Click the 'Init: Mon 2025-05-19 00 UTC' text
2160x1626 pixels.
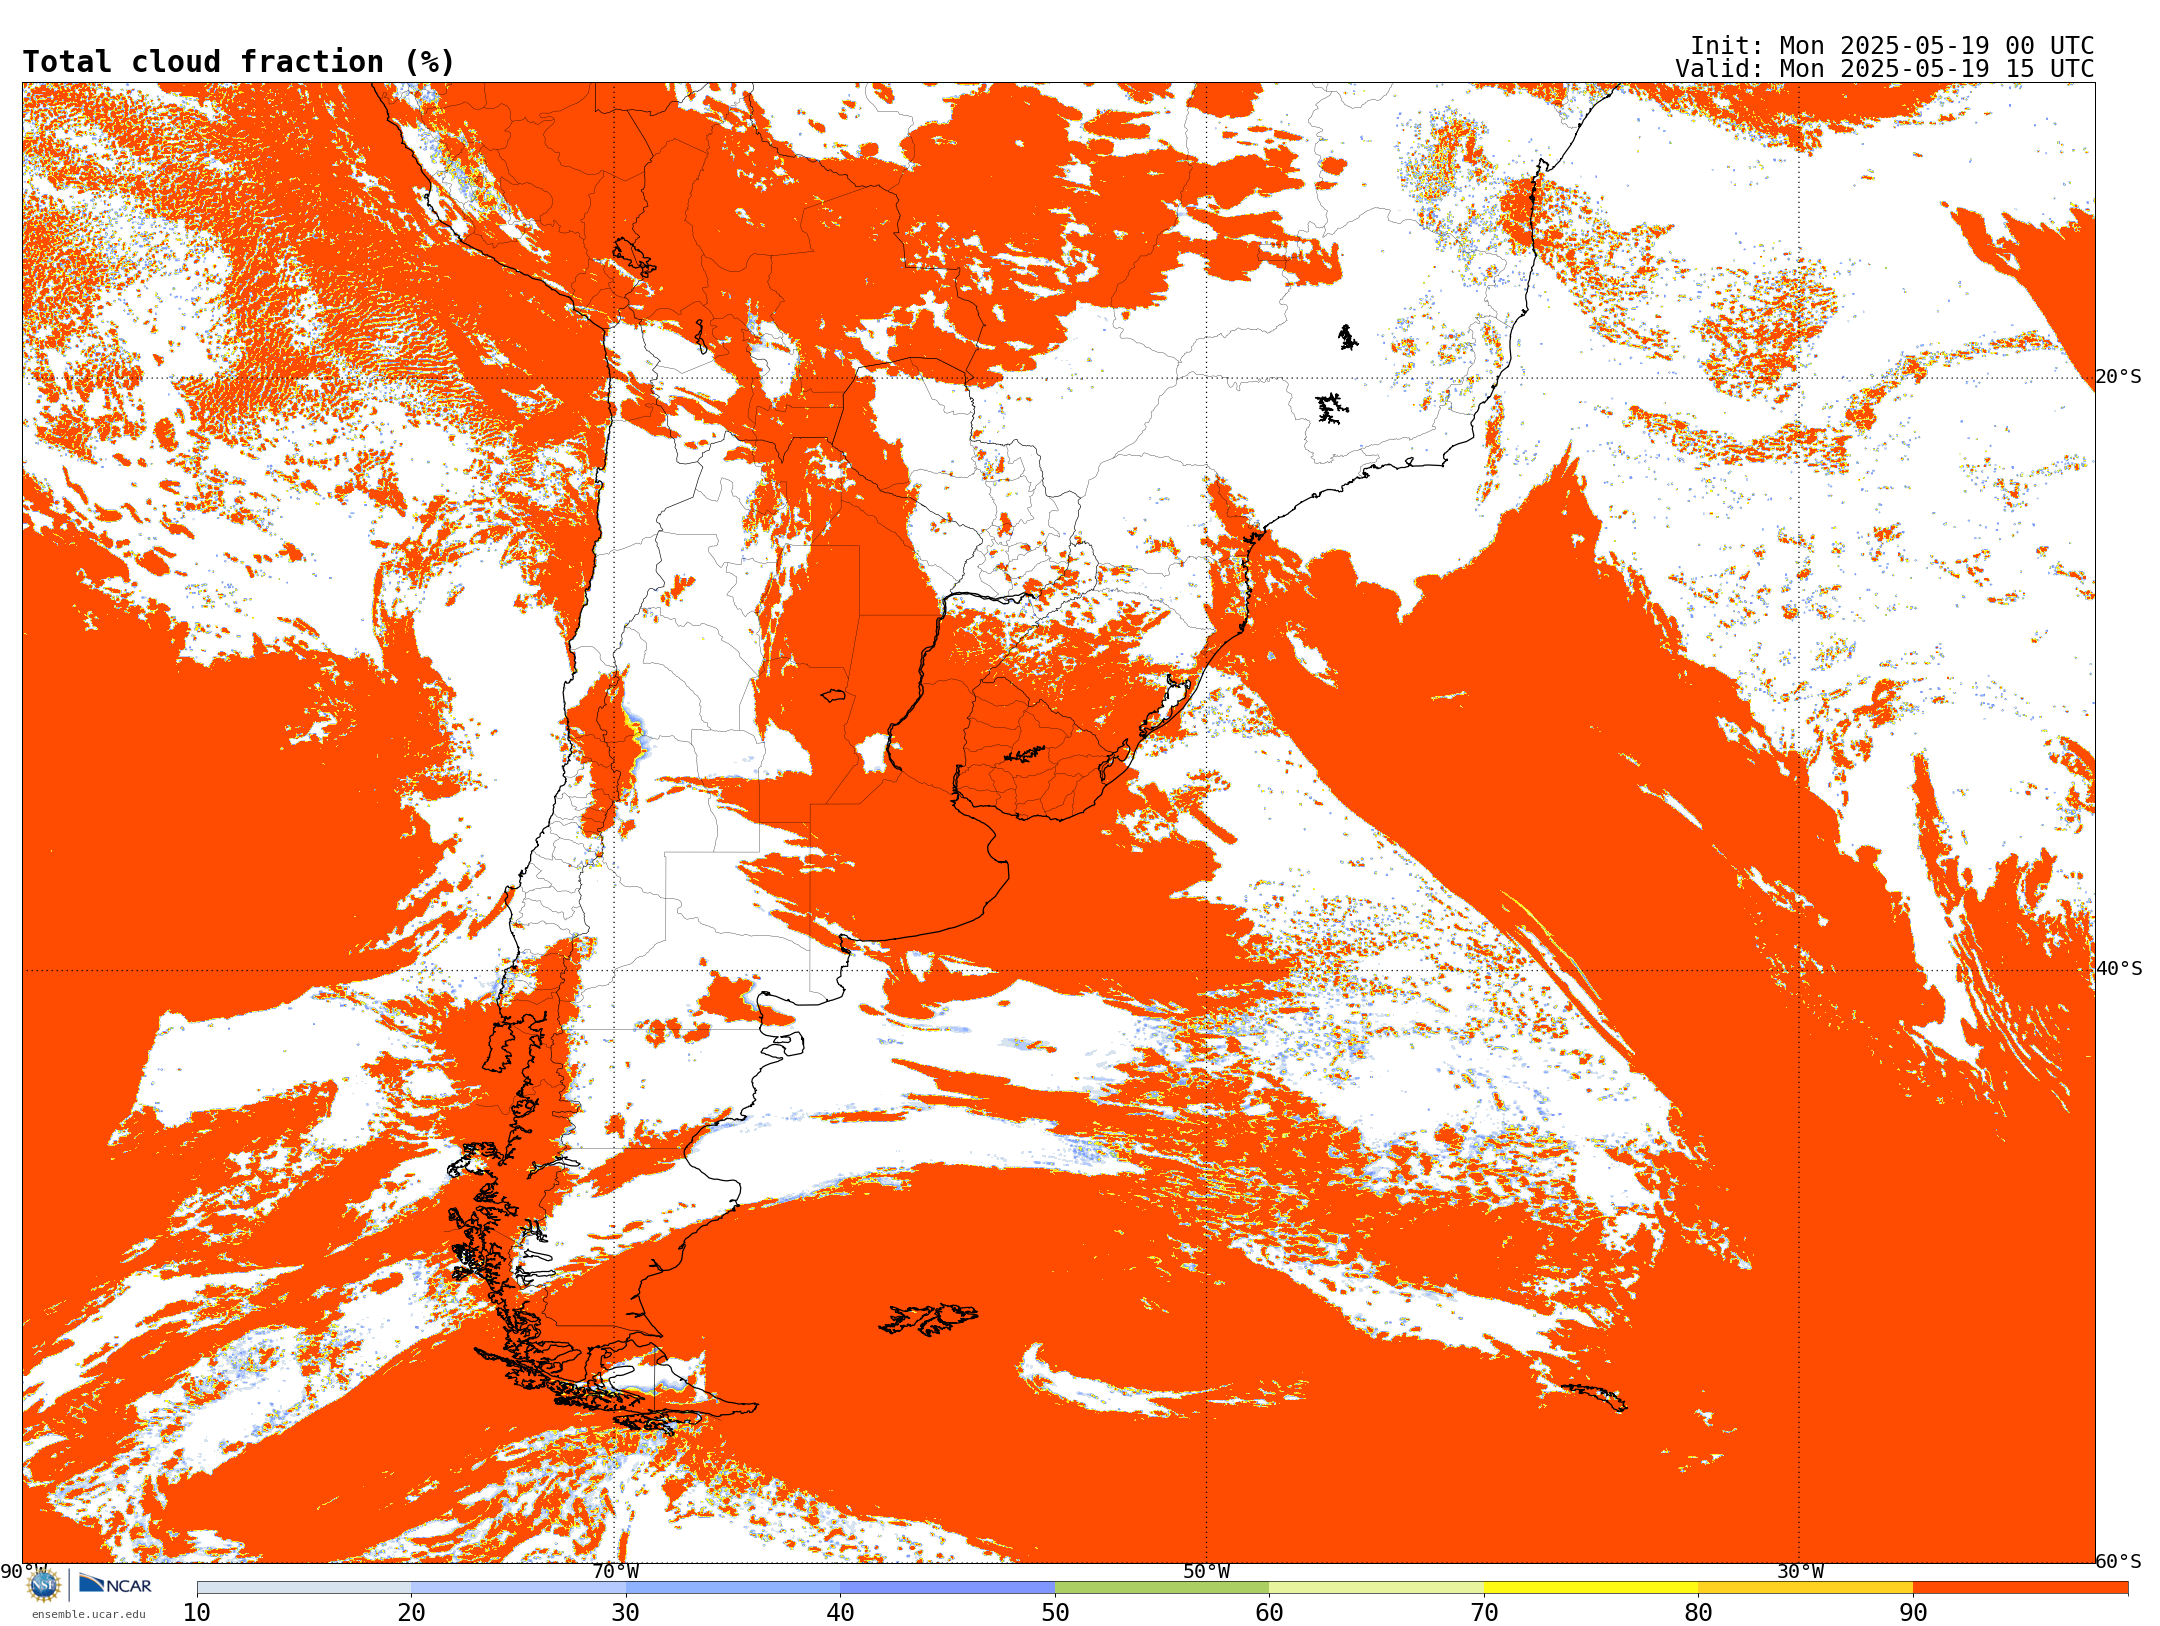[x=1892, y=46]
